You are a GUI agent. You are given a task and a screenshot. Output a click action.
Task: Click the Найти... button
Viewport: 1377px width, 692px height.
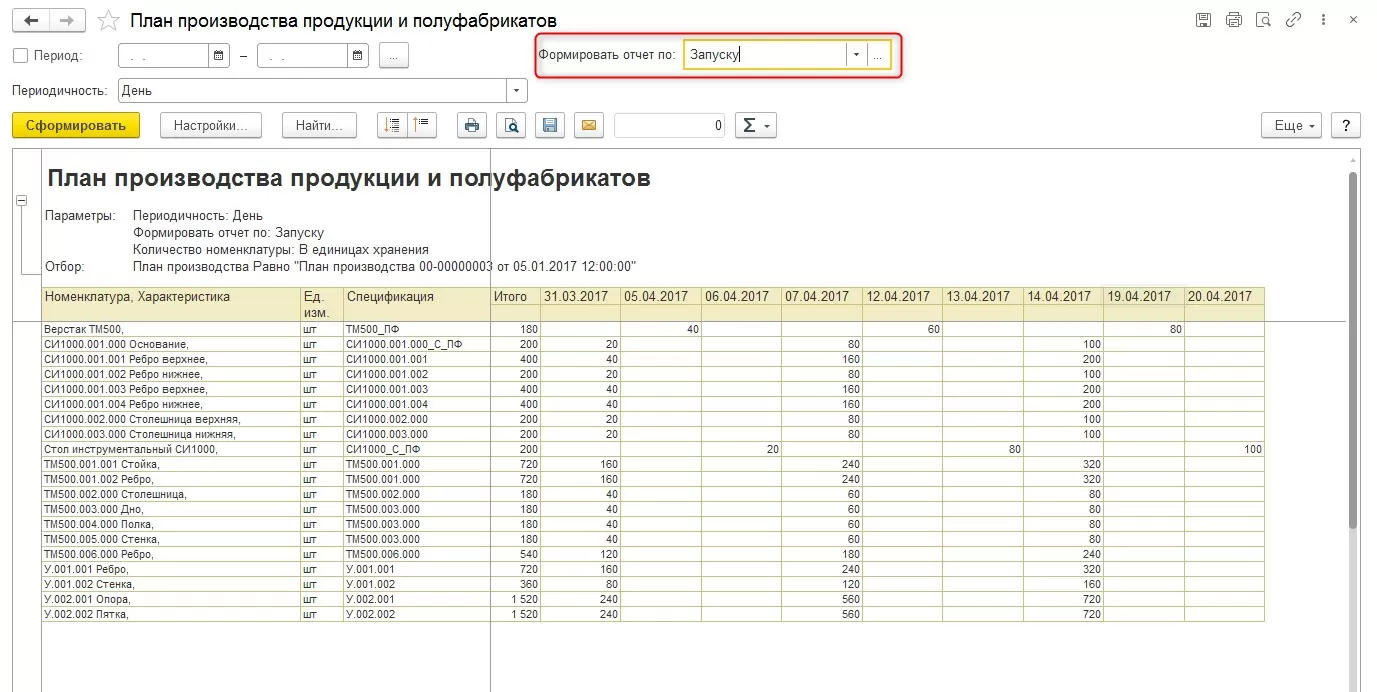click(x=319, y=125)
